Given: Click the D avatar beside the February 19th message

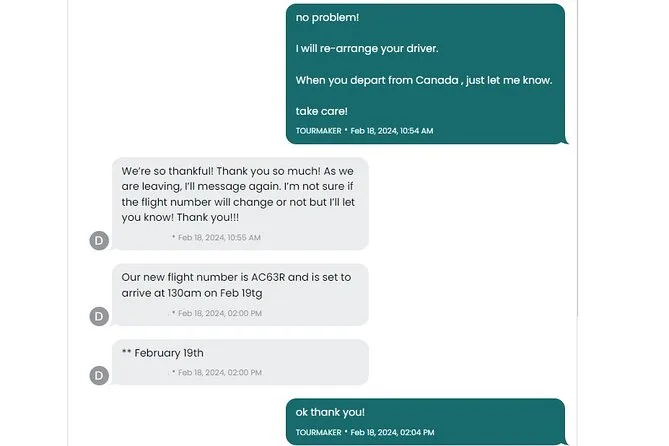Looking at the screenshot, I should (x=99, y=375).
